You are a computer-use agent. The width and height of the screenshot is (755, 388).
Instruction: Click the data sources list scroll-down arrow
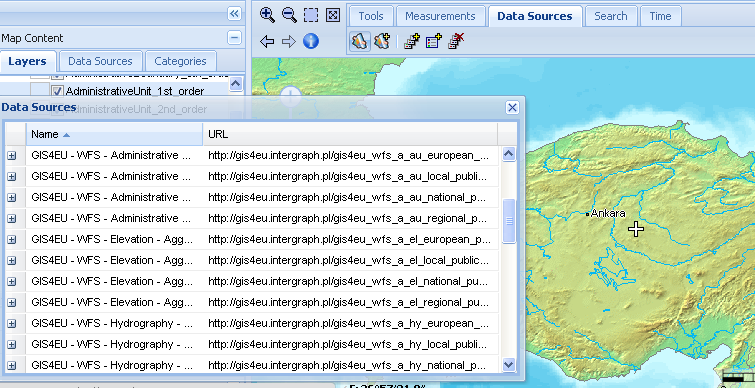[508, 365]
